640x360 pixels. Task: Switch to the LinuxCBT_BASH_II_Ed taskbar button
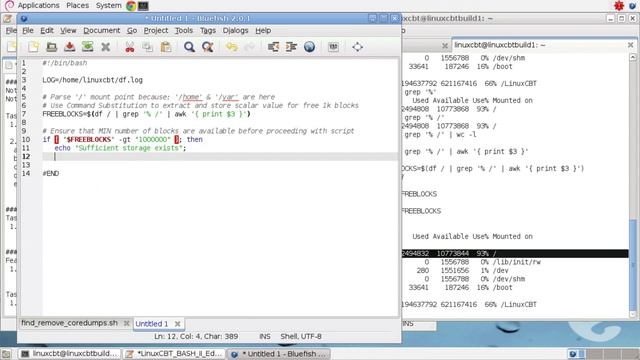(174, 354)
